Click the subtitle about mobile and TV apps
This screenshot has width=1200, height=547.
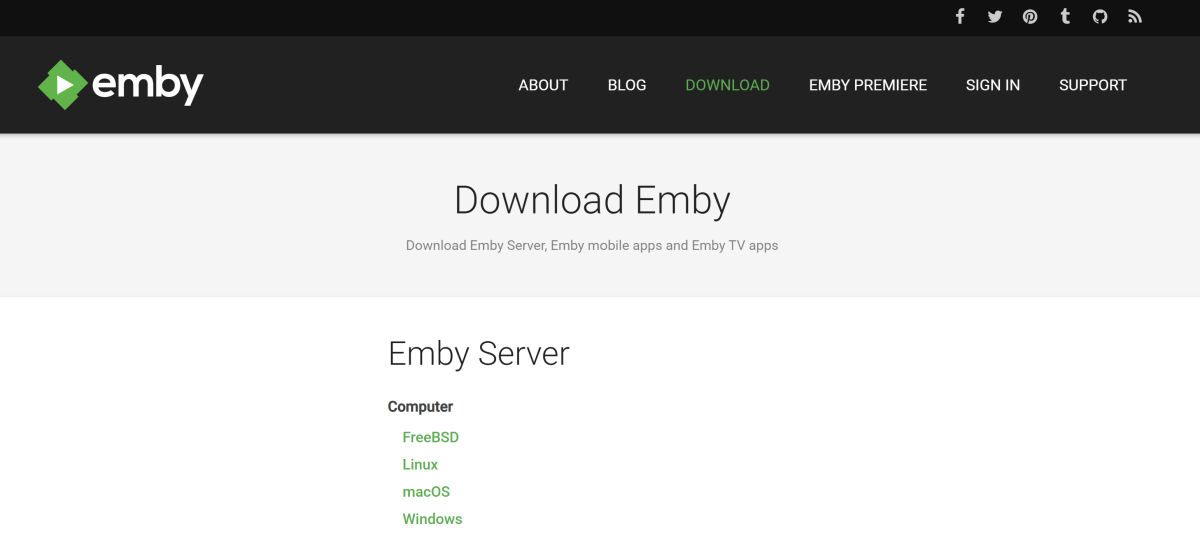point(592,245)
